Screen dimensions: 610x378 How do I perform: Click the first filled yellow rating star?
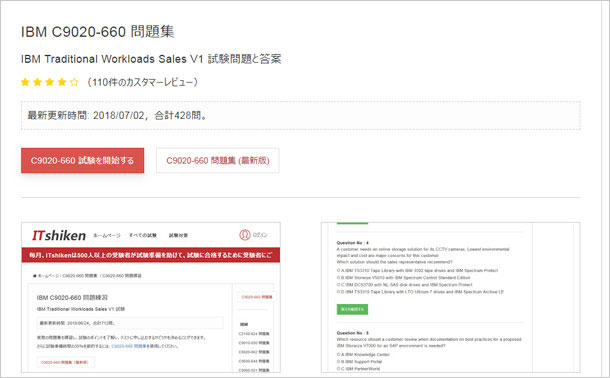[25, 82]
